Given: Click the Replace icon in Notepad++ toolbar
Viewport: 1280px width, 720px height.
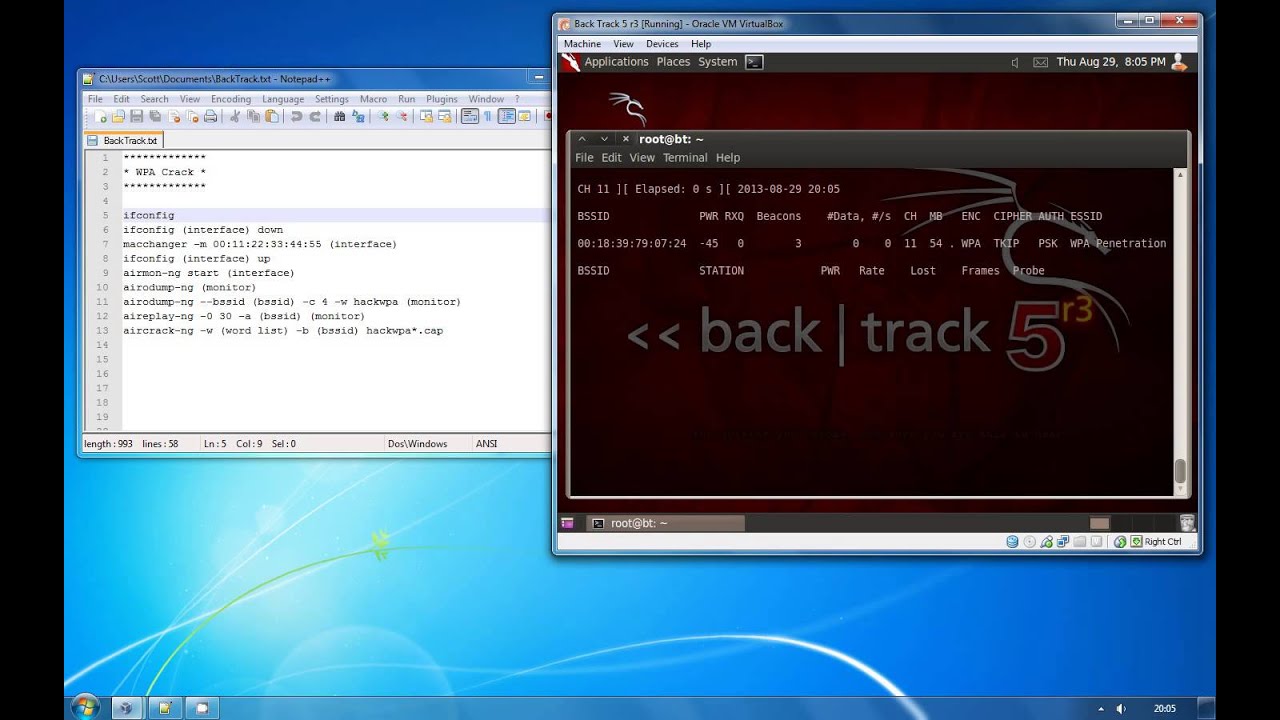Looking at the screenshot, I should point(358,116).
